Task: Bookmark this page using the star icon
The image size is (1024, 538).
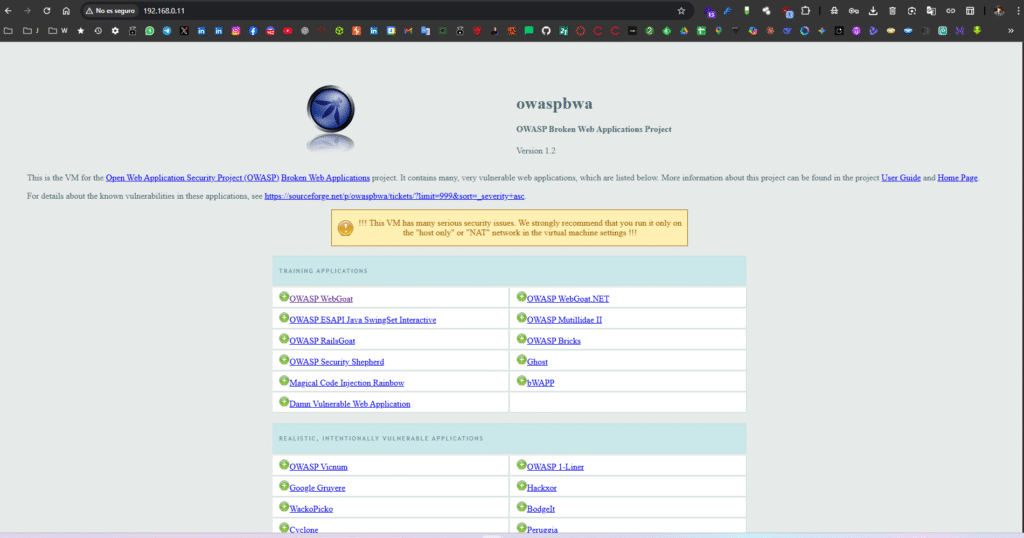Action: pyautogui.click(x=681, y=11)
